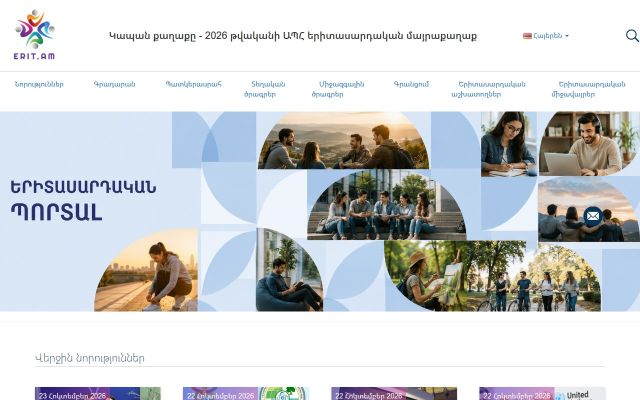Screen dimensions: 640x400
Task: Click banner photo of man with headphones
Action: (589, 144)
